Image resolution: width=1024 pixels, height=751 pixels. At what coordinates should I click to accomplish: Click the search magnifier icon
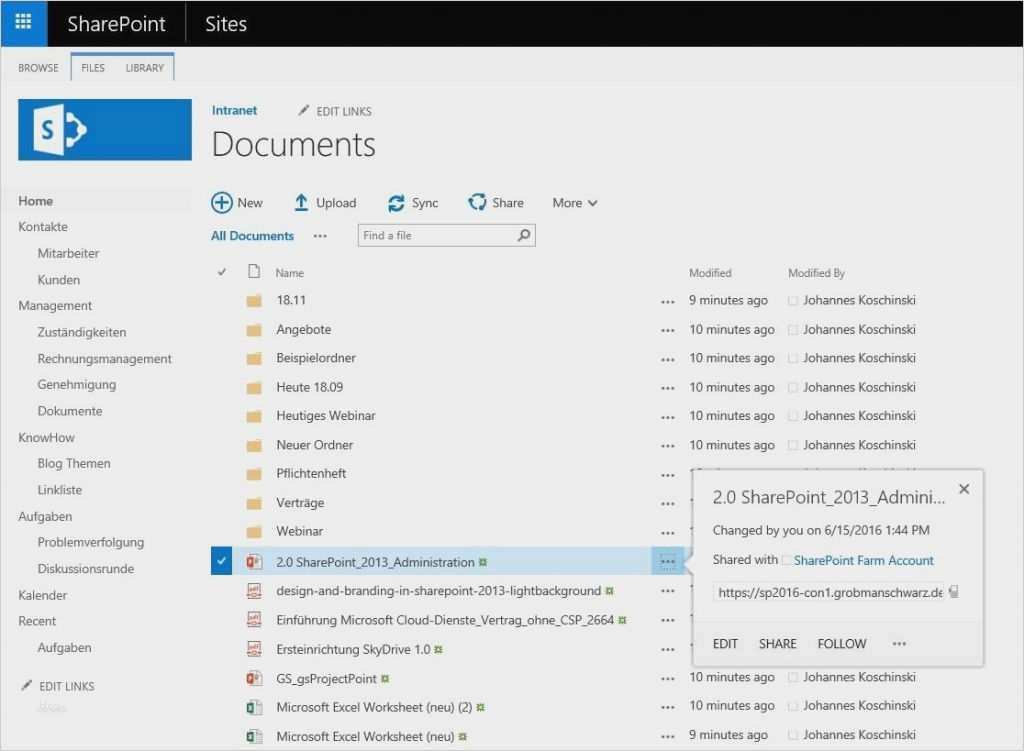tap(524, 235)
